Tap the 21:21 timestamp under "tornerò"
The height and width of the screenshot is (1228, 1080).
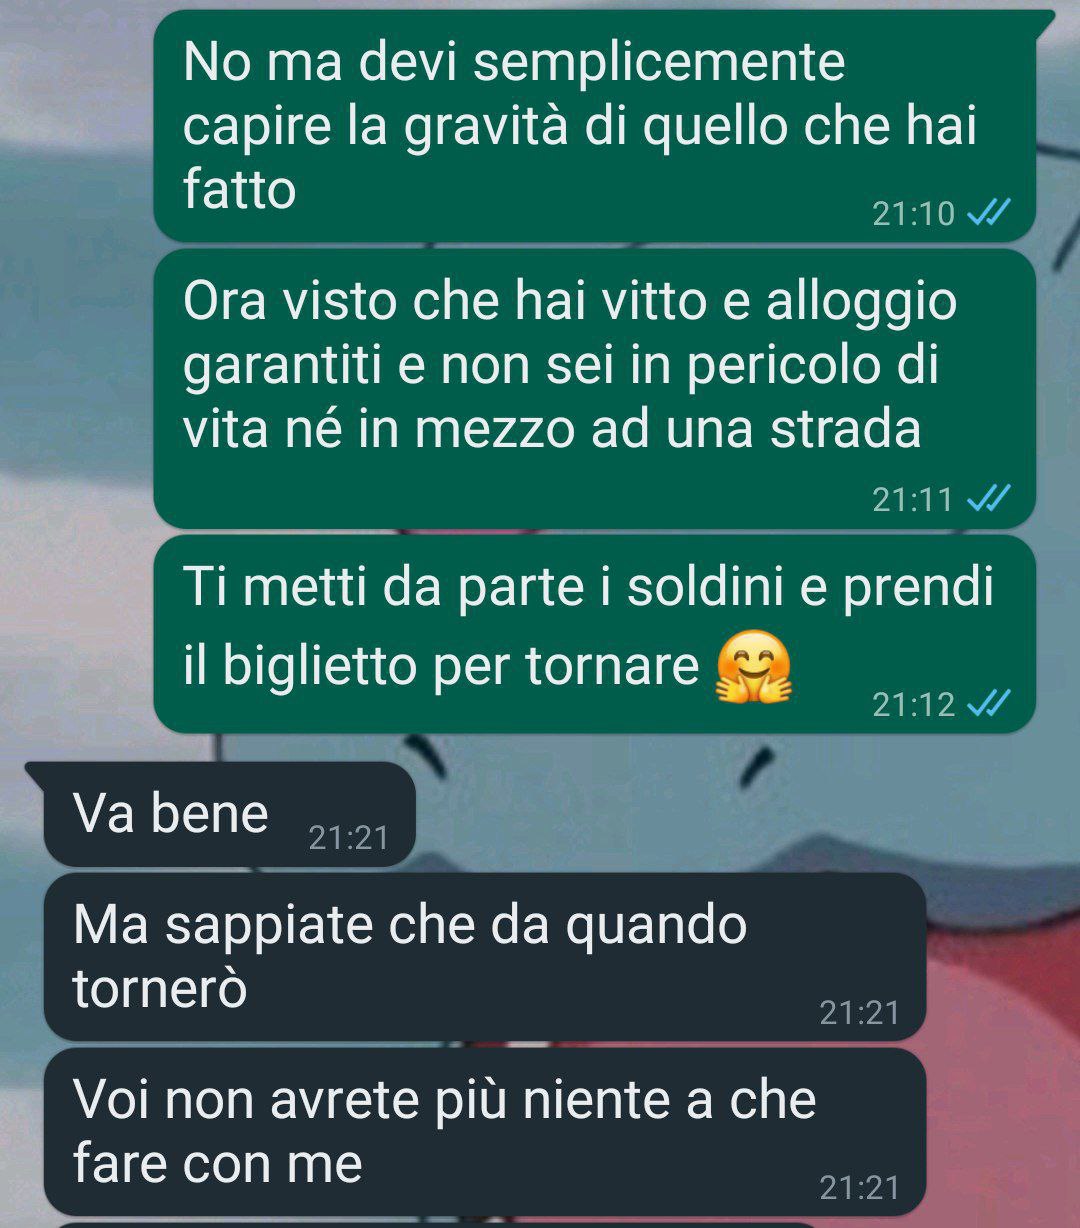(860, 1012)
